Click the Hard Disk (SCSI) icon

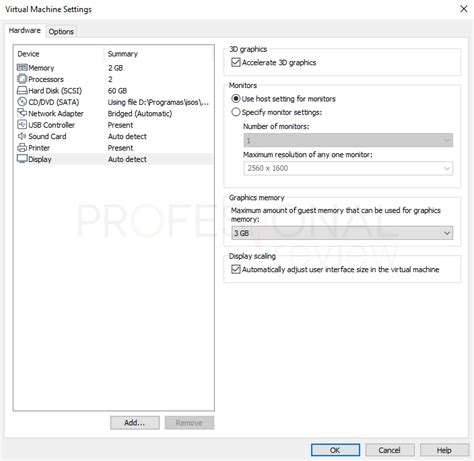pos(22,90)
